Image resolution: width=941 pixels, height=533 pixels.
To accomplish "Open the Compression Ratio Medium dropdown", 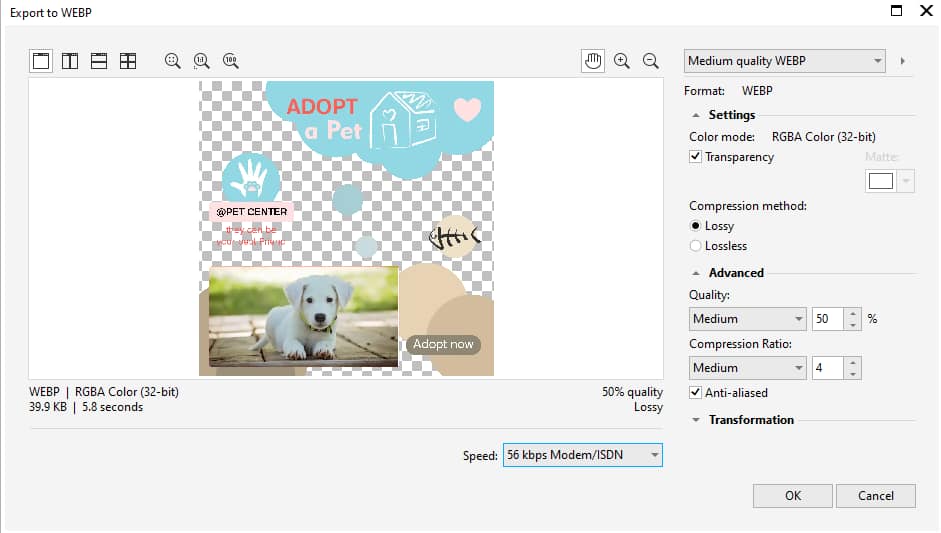I will click(748, 368).
